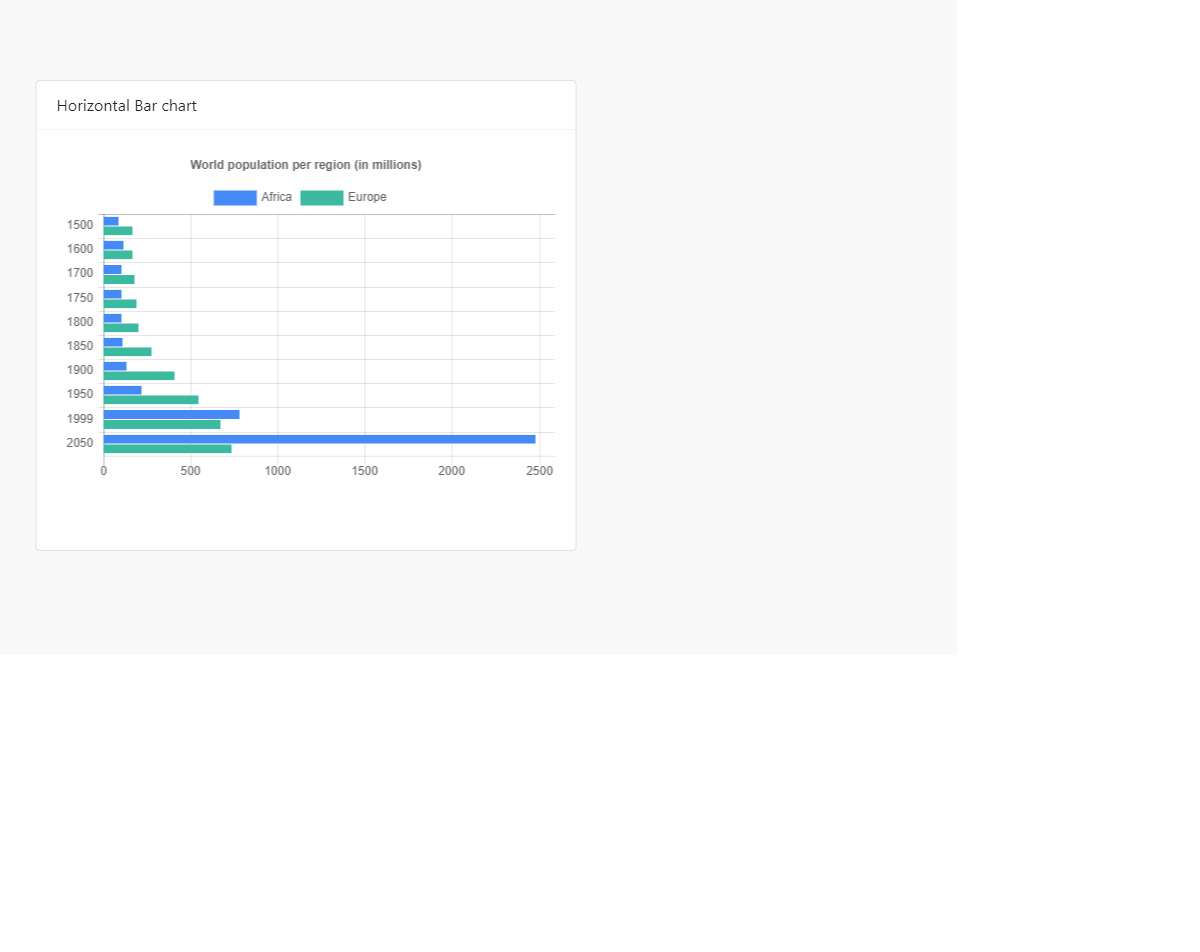Click the 2050 y-axis year label
The width and height of the screenshot is (1200, 952).
80,443
